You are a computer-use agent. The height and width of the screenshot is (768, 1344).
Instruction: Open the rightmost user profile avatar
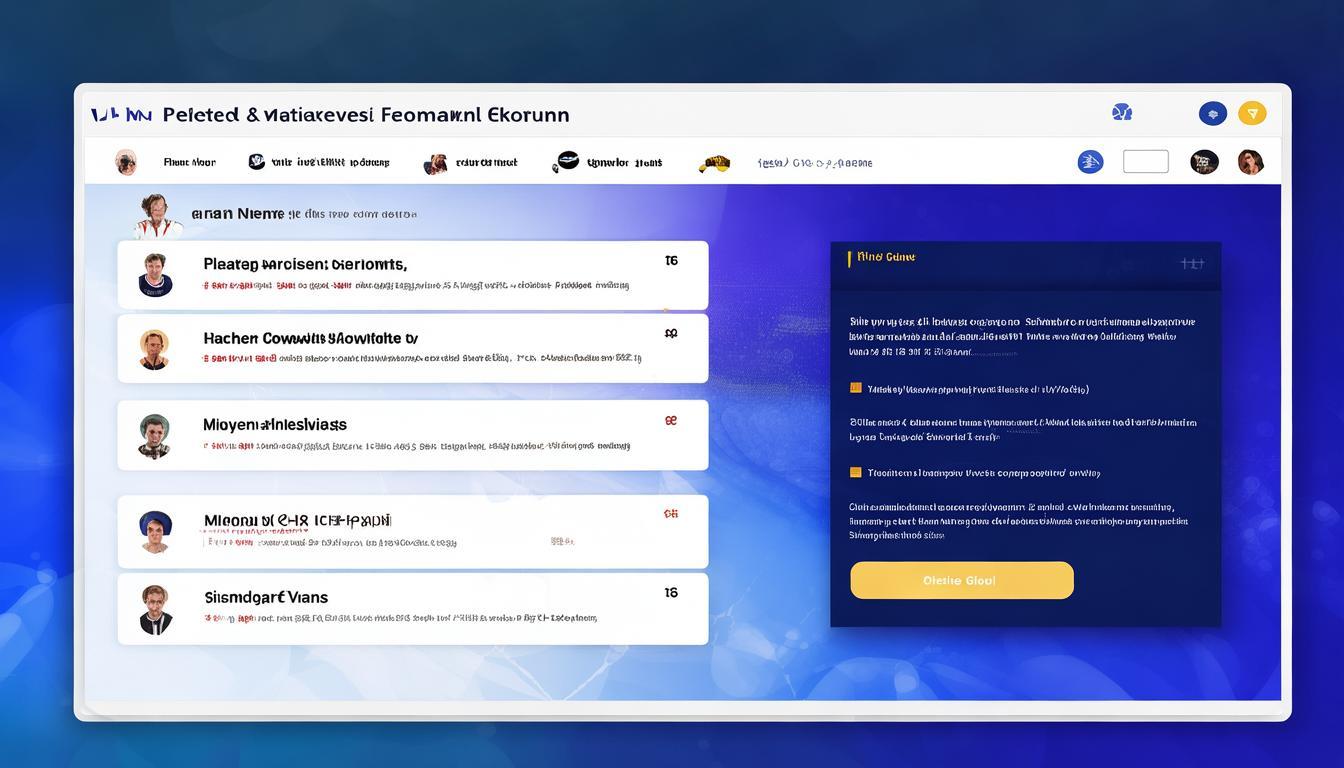1250,162
